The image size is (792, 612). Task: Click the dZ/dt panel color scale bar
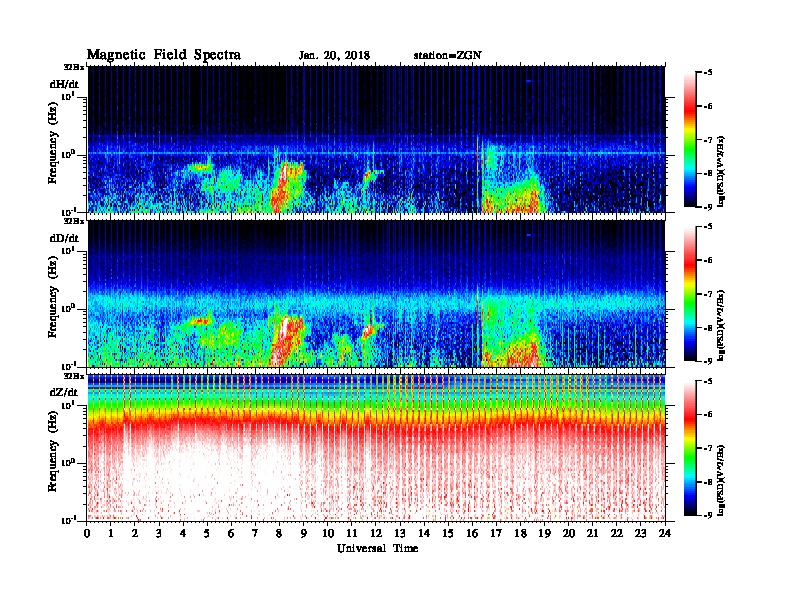pos(690,448)
